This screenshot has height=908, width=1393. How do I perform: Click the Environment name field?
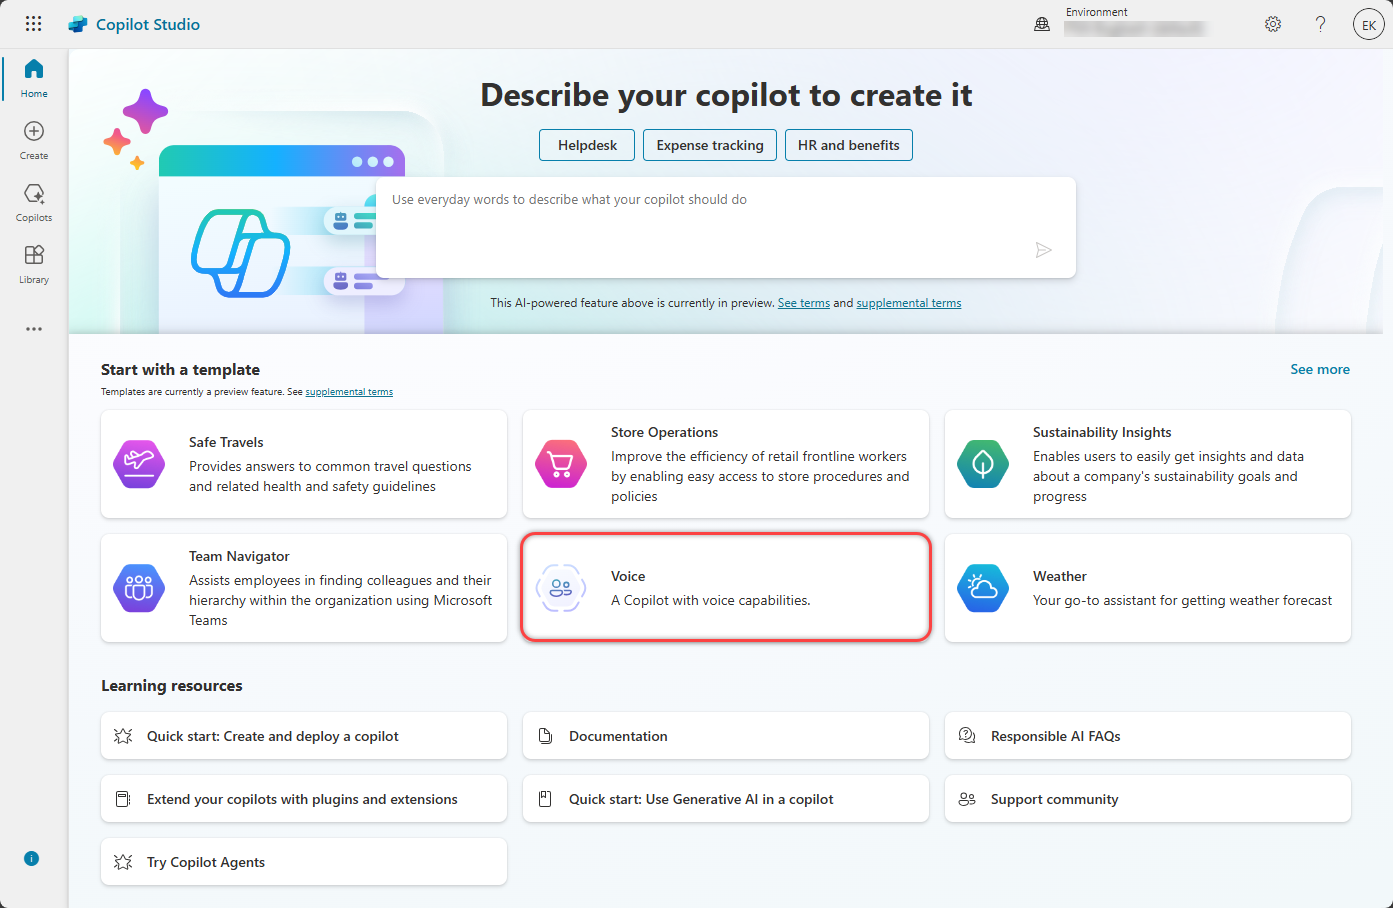click(1134, 29)
